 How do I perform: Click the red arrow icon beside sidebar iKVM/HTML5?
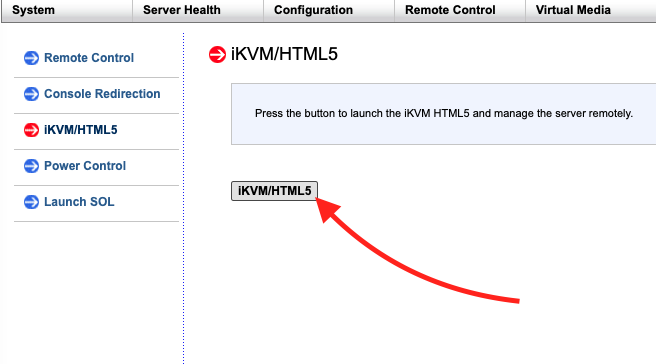(x=31, y=130)
